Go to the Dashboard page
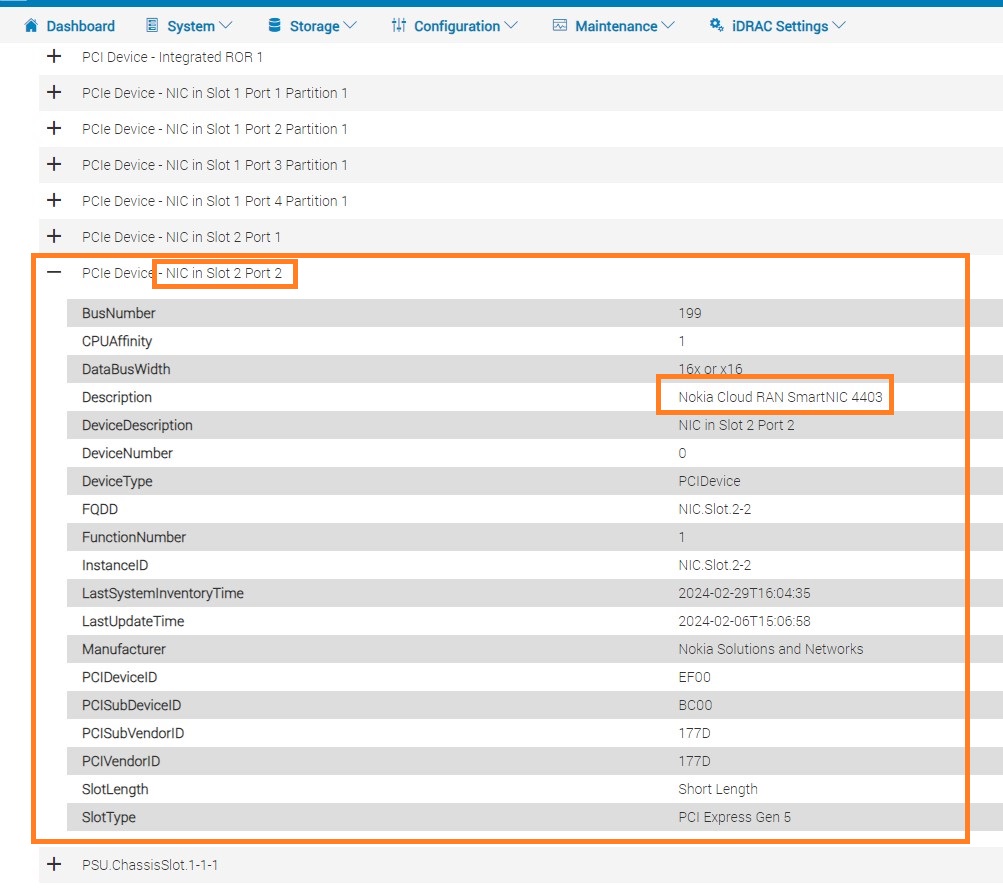This screenshot has height=893, width=1003. tap(80, 26)
